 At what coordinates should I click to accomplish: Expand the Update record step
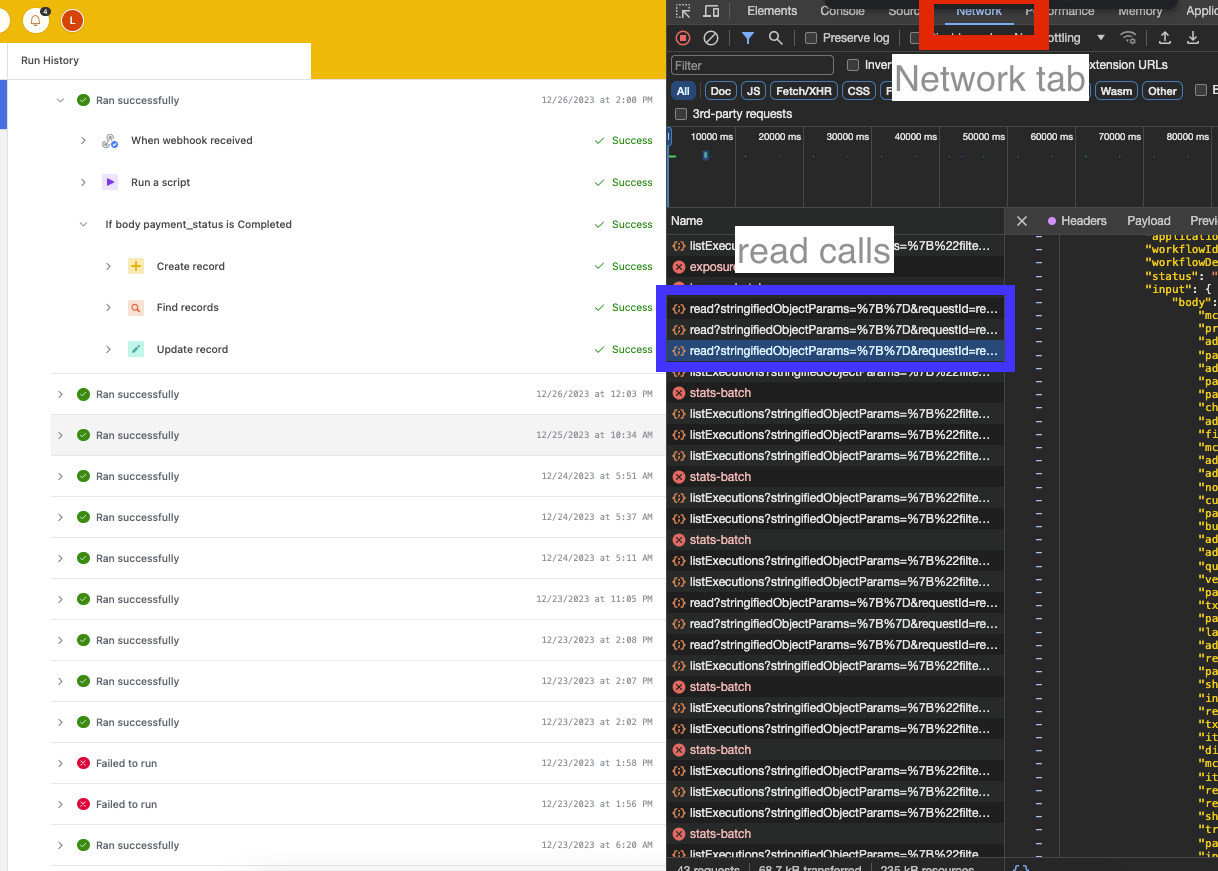click(x=108, y=349)
